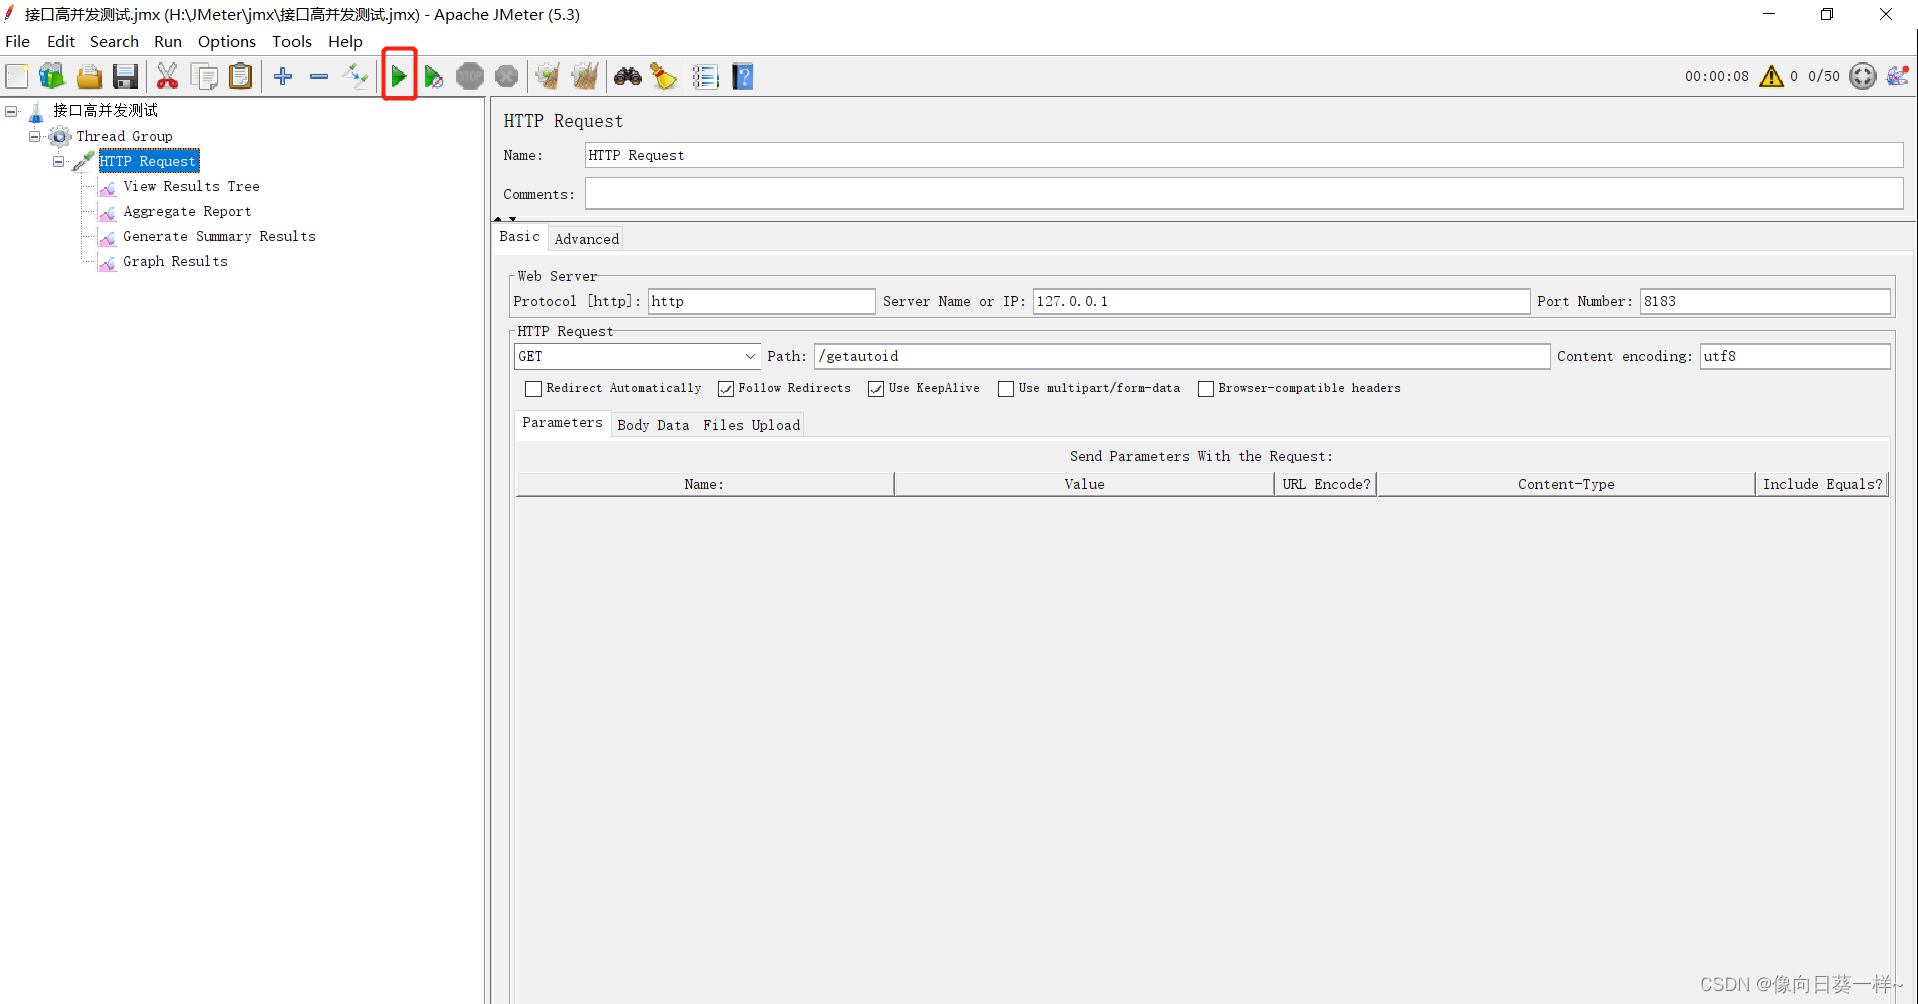Click the Shutdown test icon
The width and height of the screenshot is (1918, 1004).
point(507,76)
